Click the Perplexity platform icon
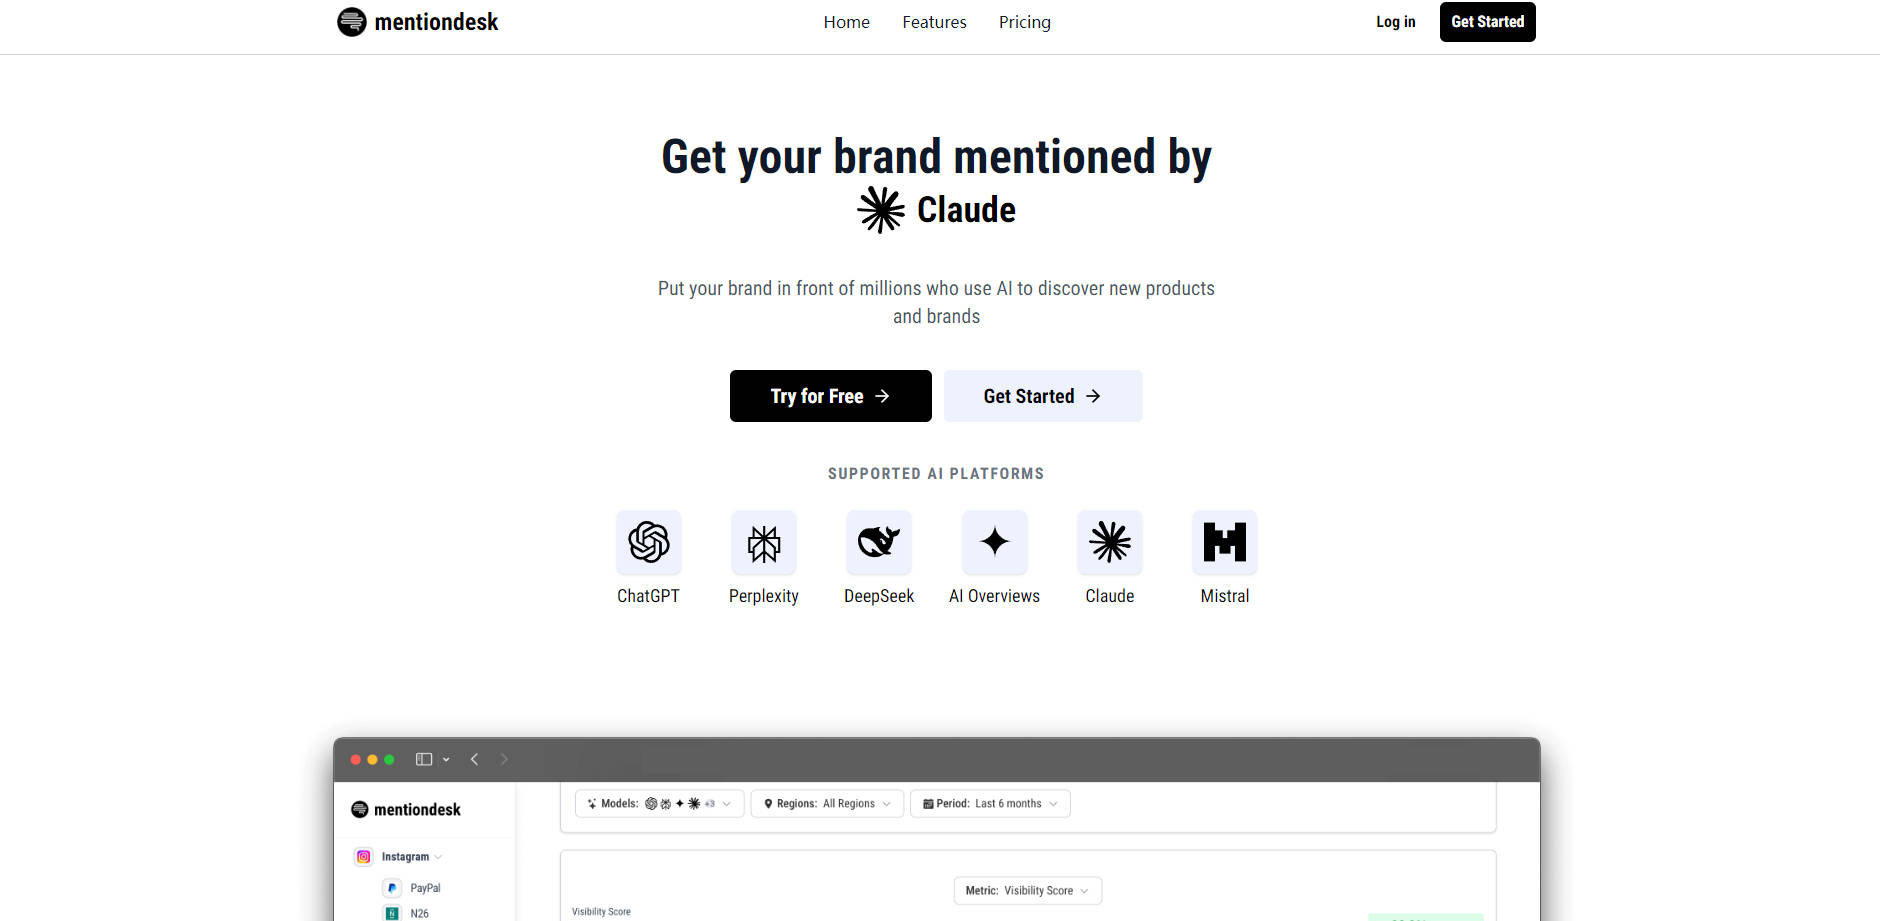The height and width of the screenshot is (921, 1880). click(764, 542)
